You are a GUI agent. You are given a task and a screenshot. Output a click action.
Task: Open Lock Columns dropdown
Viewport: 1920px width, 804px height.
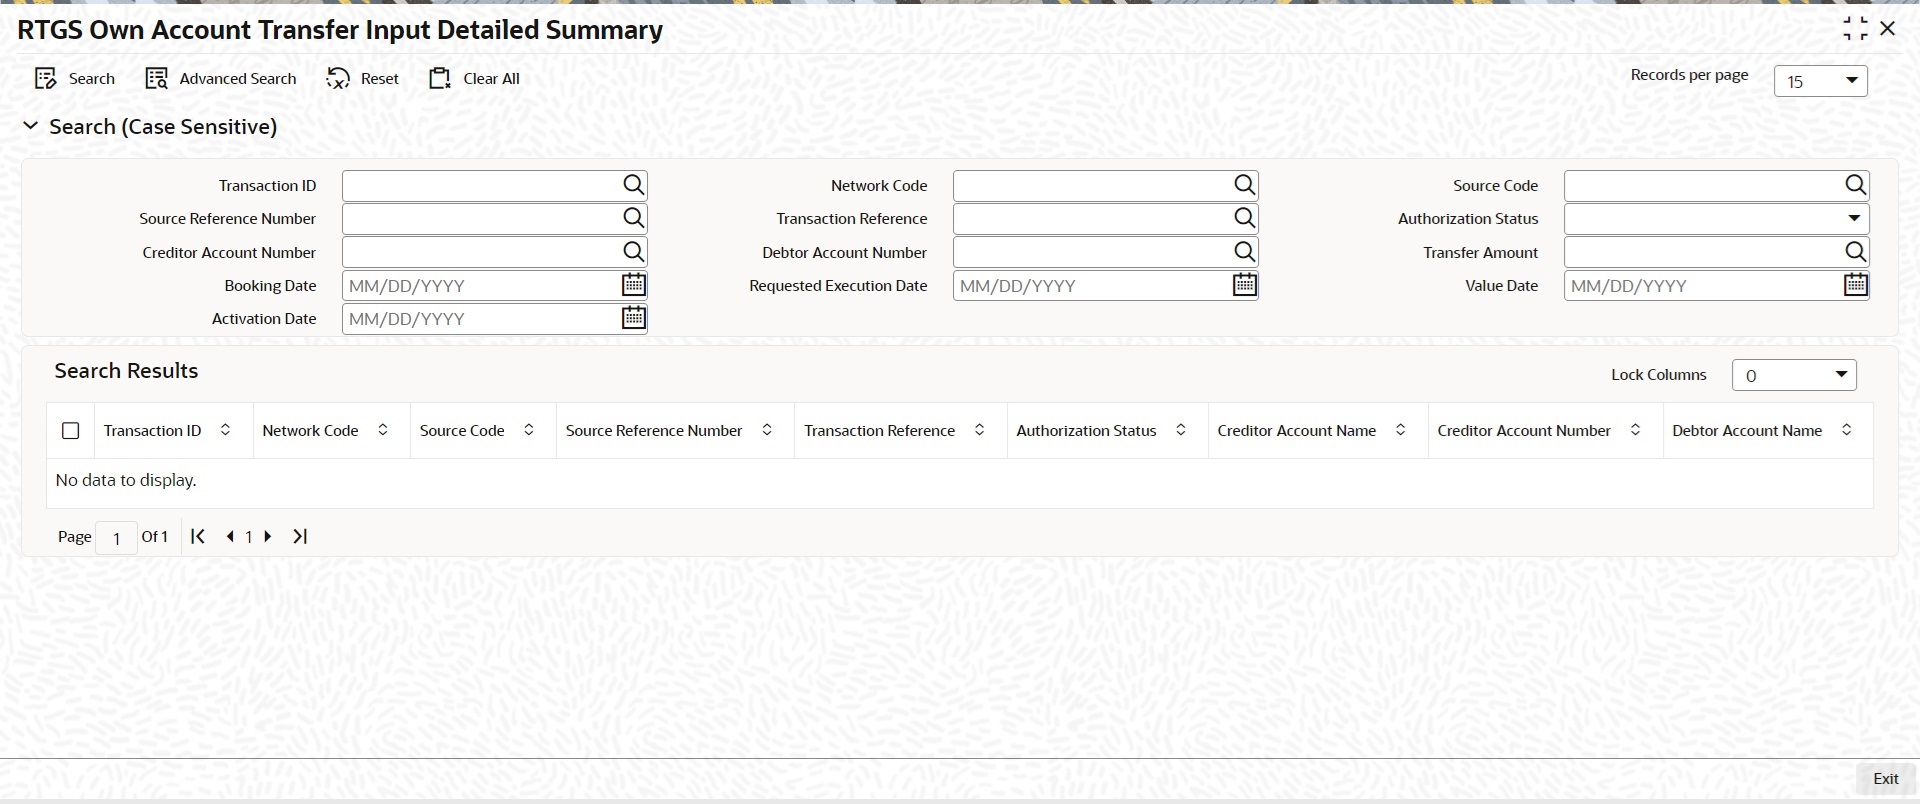[1794, 375]
